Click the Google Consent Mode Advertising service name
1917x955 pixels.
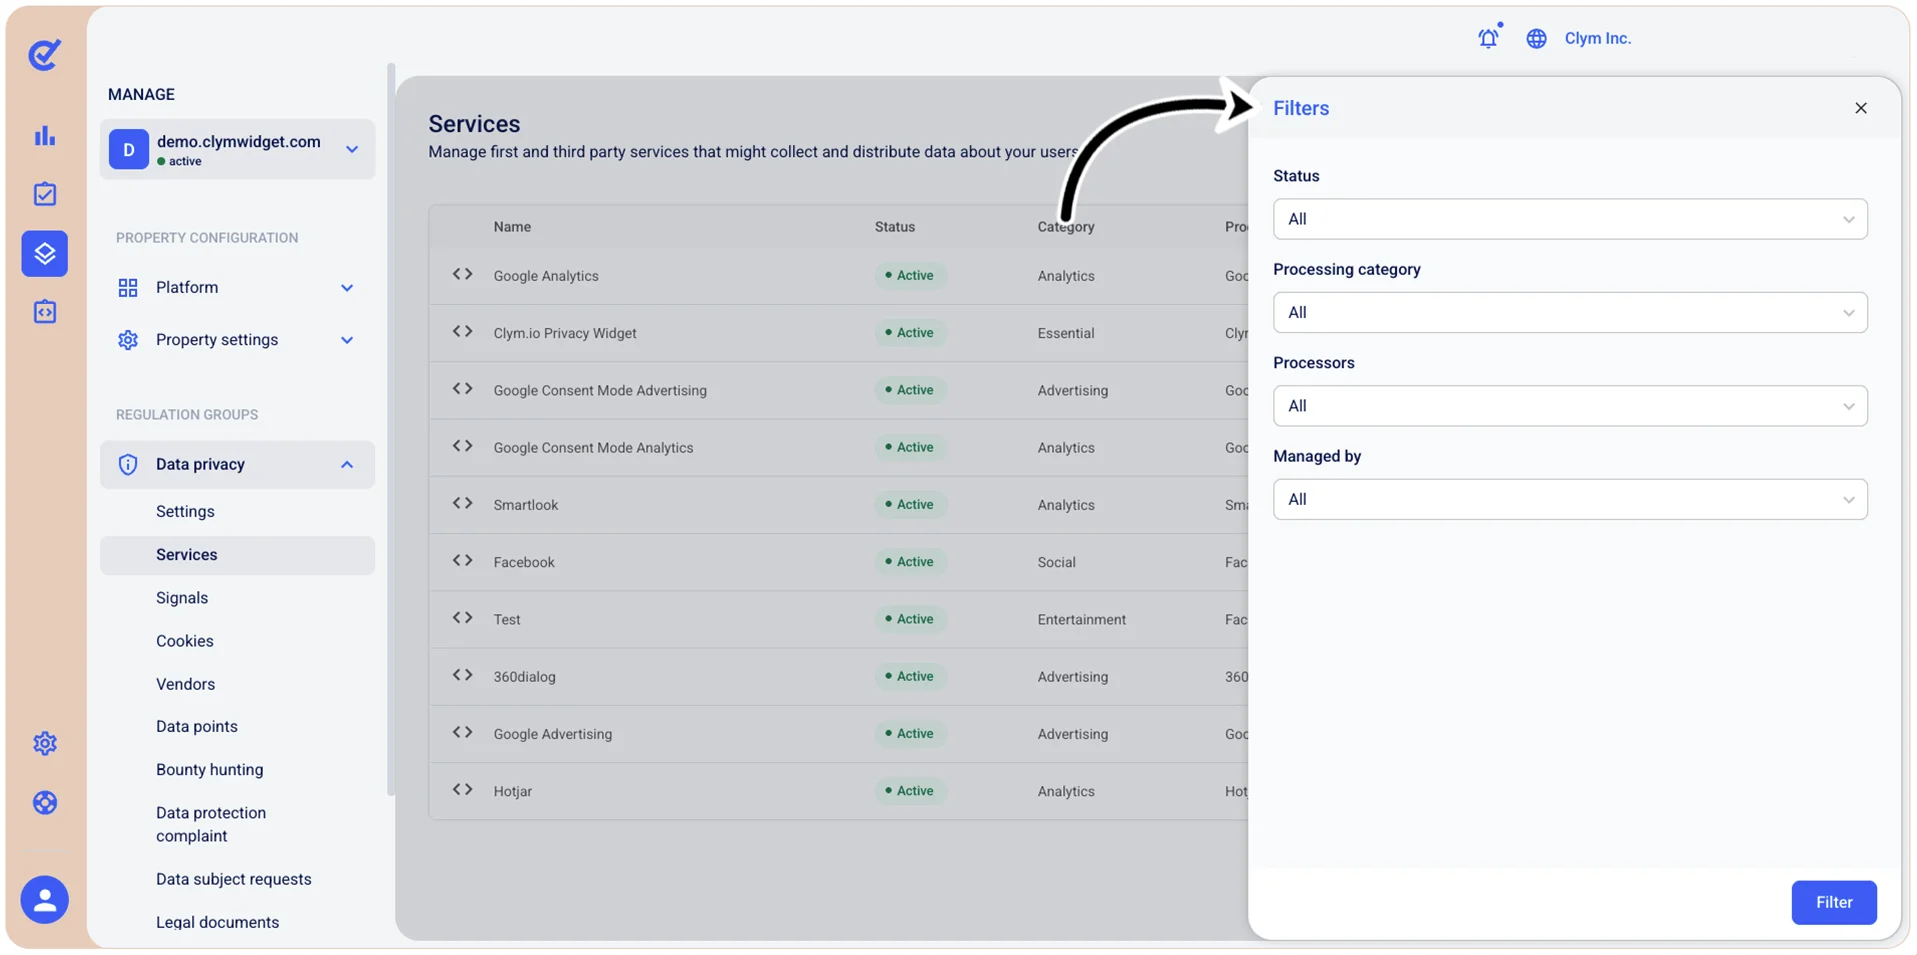(x=600, y=390)
